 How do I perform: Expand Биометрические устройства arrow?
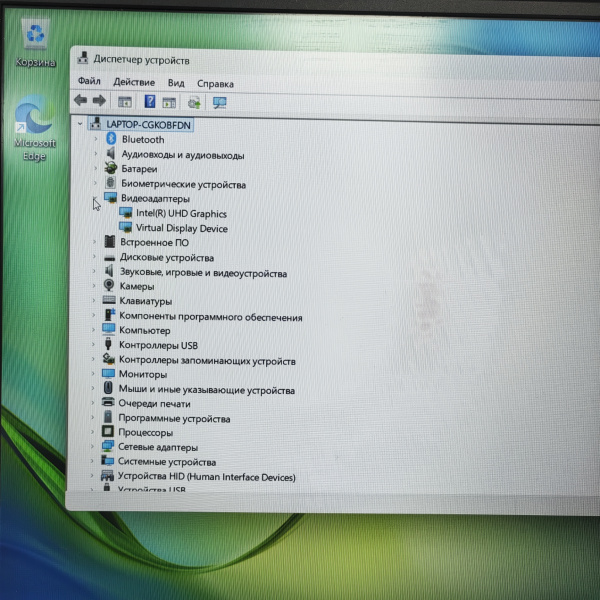click(x=95, y=183)
